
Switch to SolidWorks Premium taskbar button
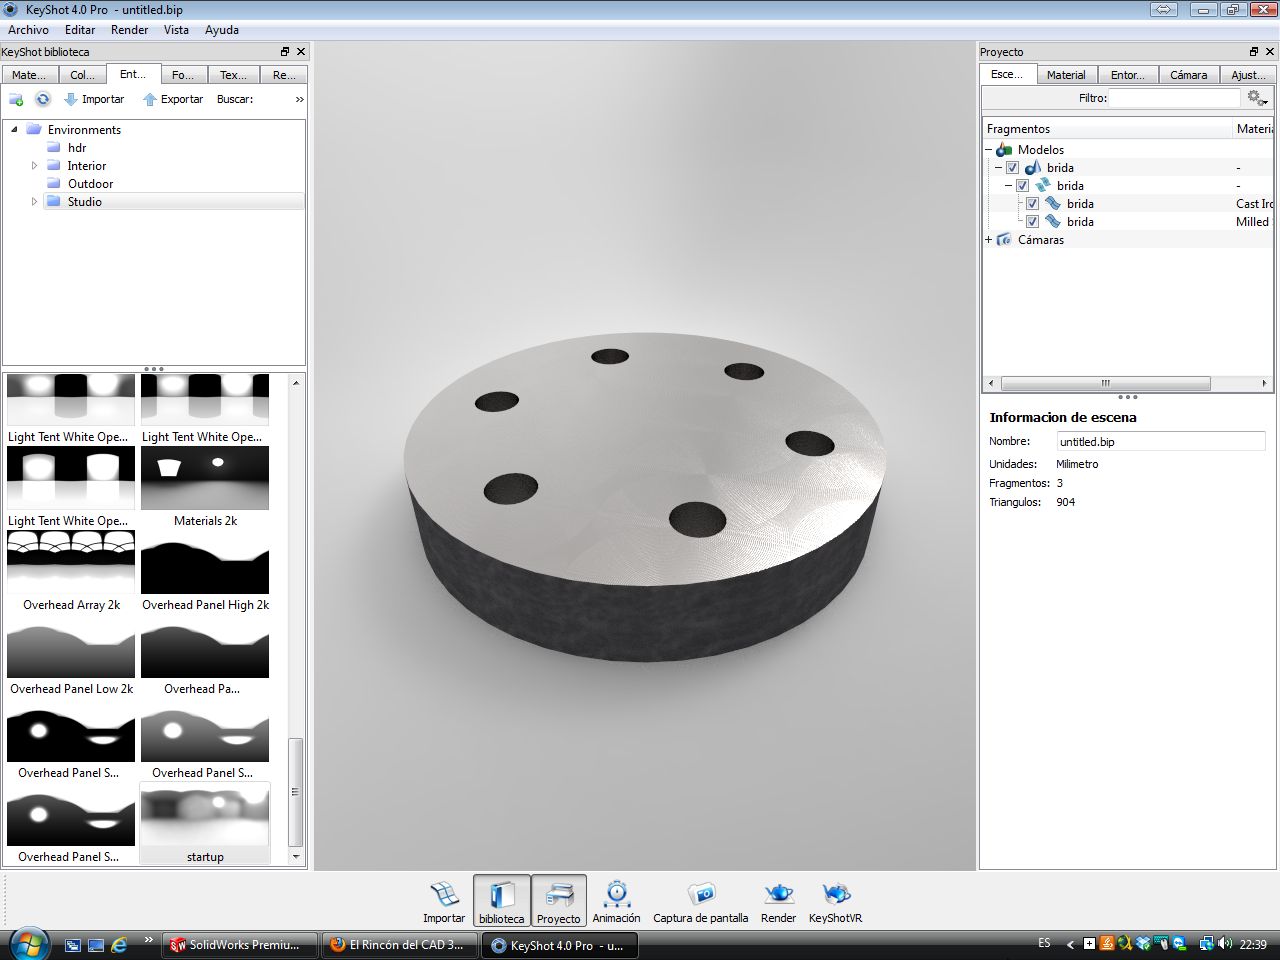coord(240,944)
